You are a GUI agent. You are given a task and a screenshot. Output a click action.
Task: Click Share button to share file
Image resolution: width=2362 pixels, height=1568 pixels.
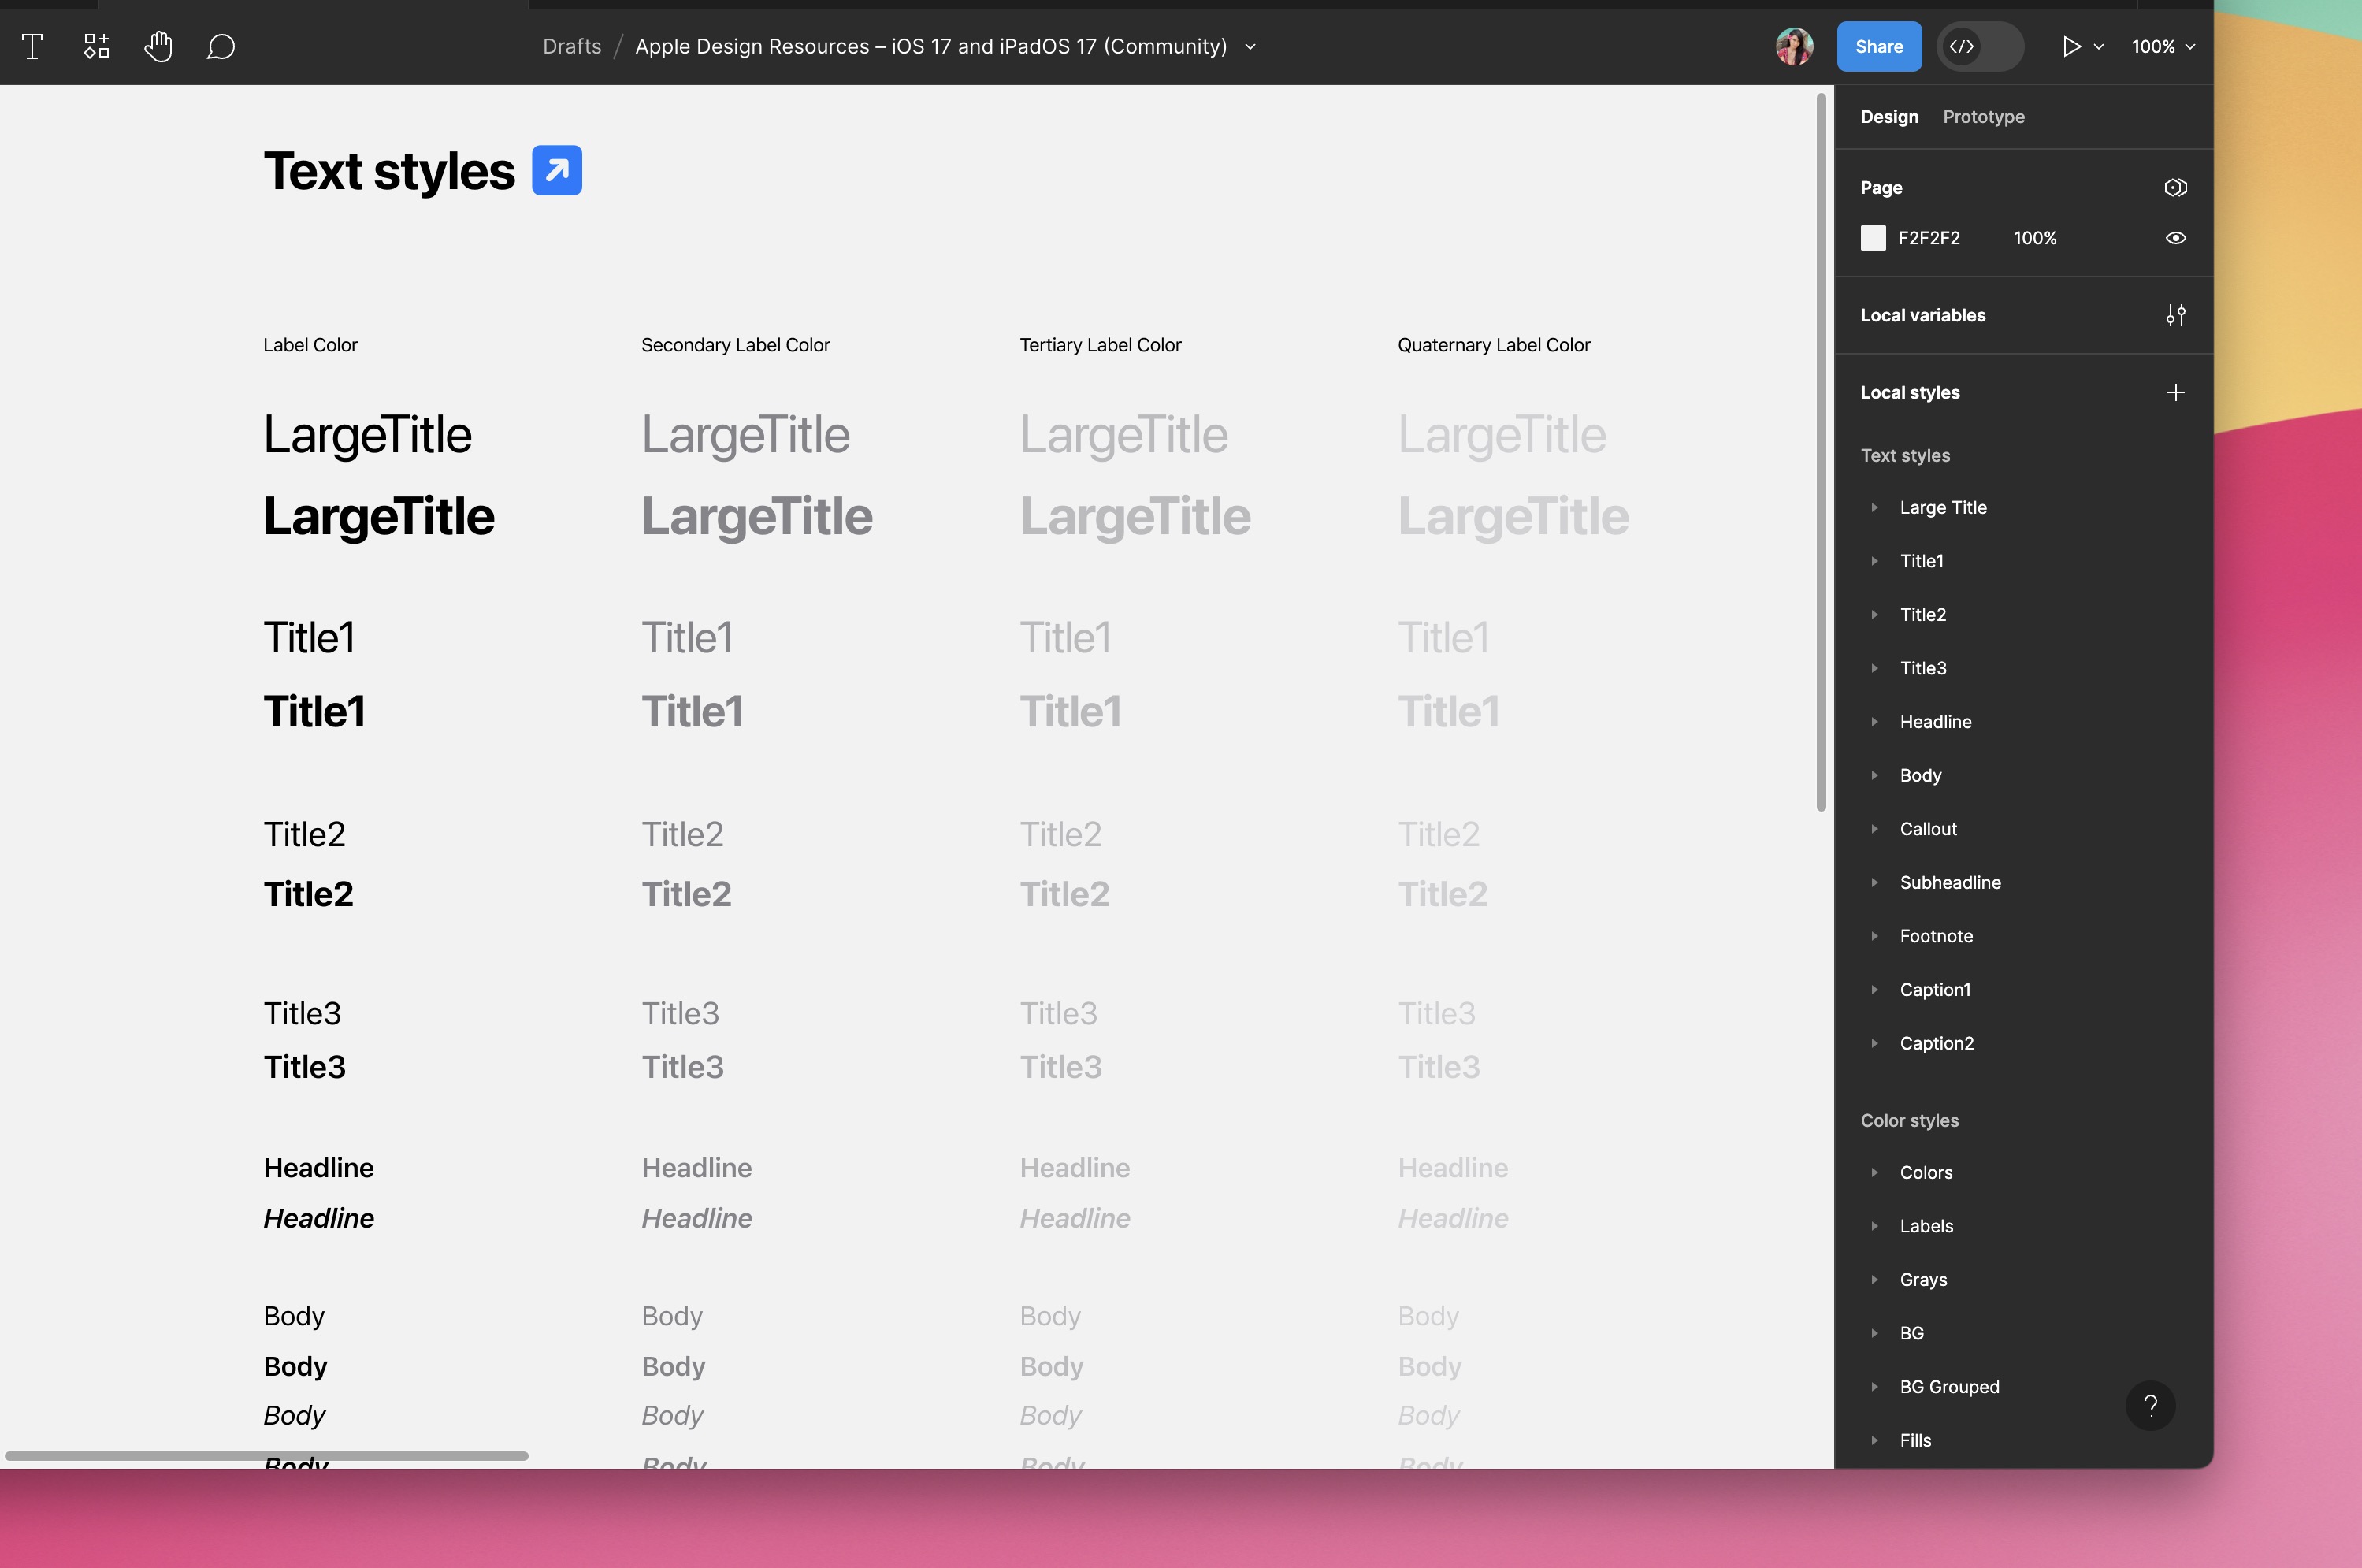(1879, 46)
